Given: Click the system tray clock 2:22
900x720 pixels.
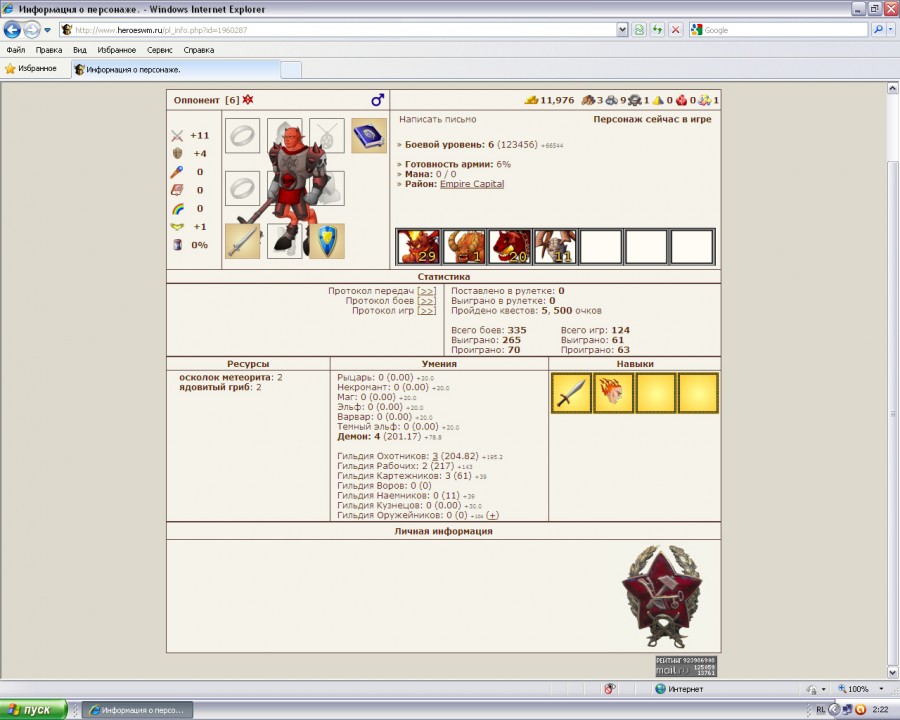Looking at the screenshot, I should click(x=880, y=710).
